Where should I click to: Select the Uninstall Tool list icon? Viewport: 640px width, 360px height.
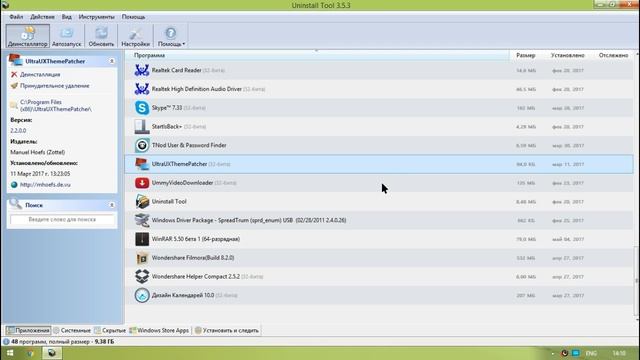click(142, 202)
